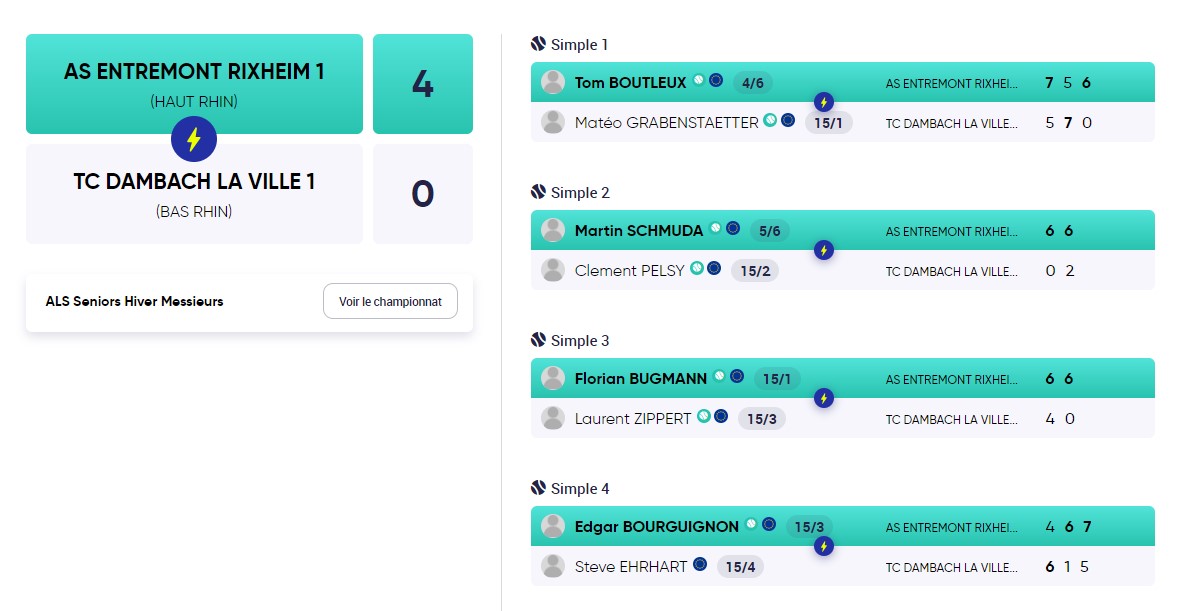
Task: Click the lightning bolt icon between team names
Action: pos(194,139)
